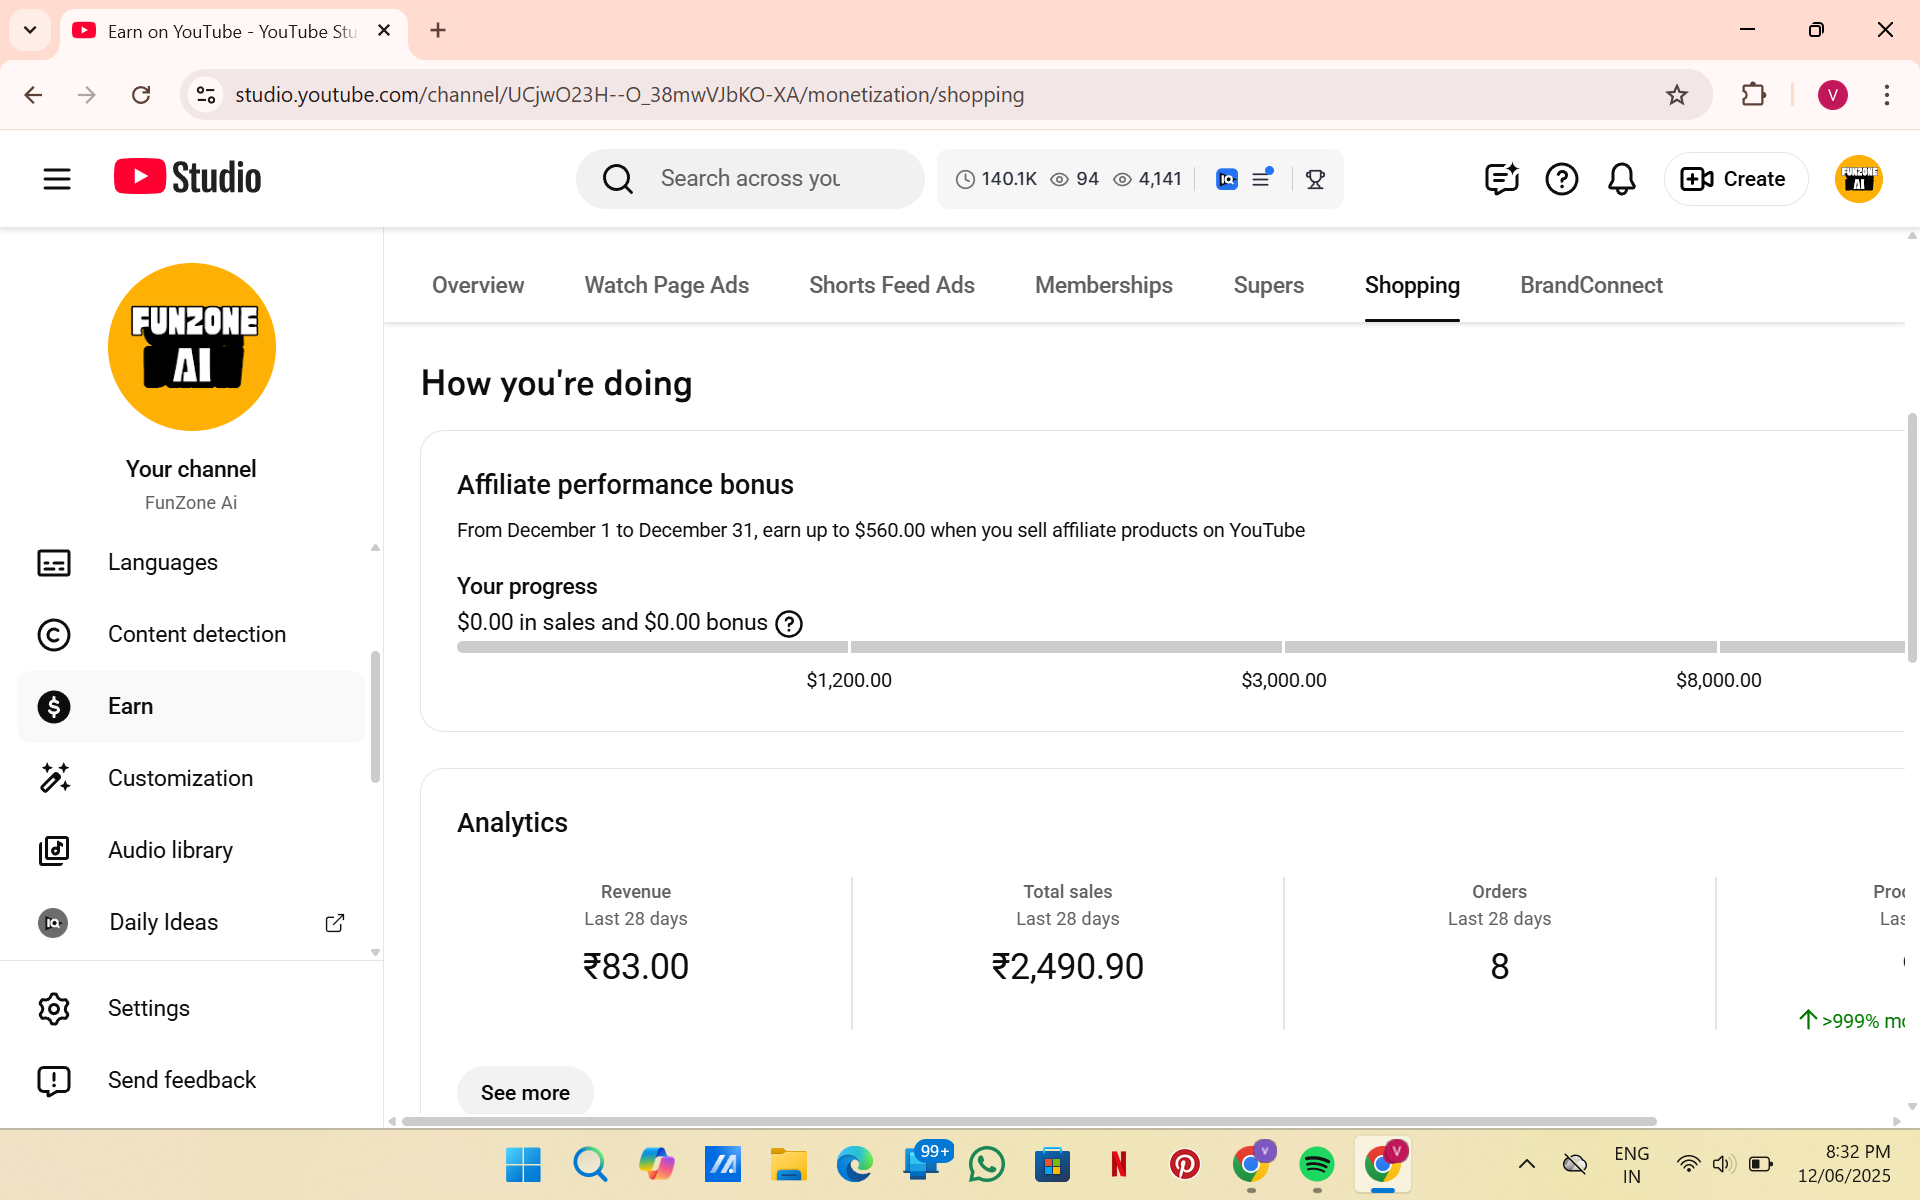Click the Create button

pyautogui.click(x=1735, y=179)
